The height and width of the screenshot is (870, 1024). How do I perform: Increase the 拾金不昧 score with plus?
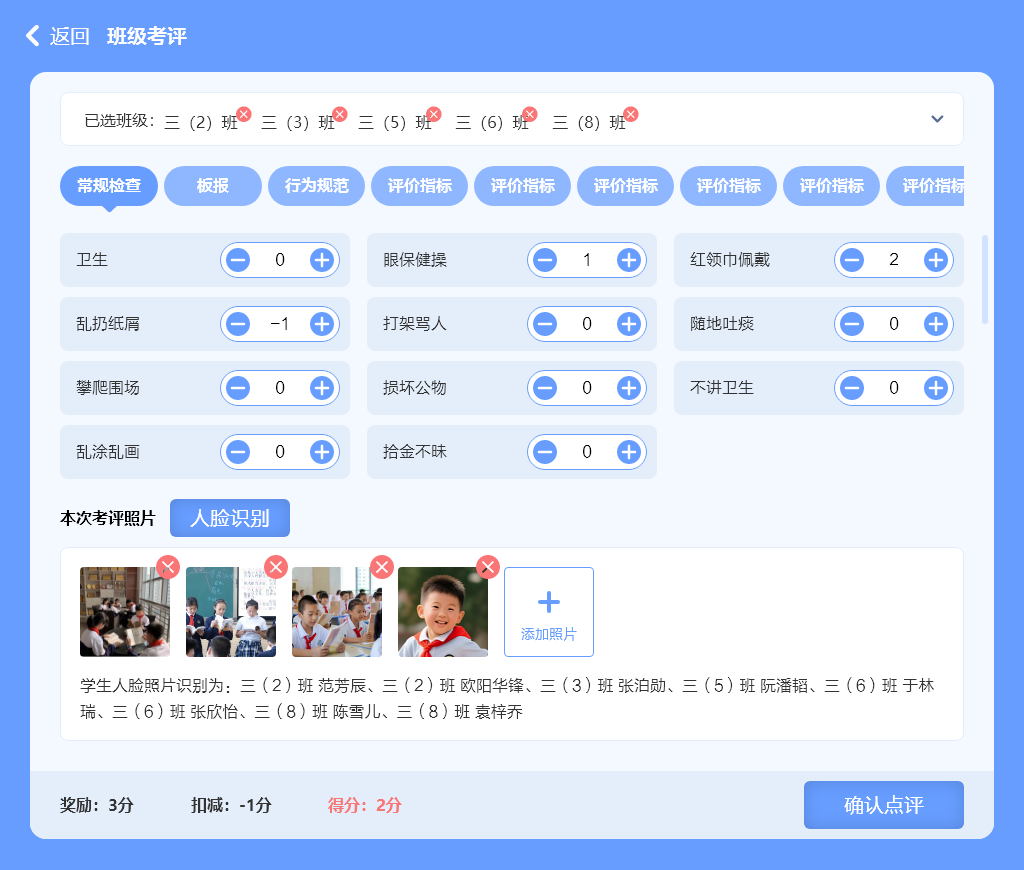coord(628,452)
